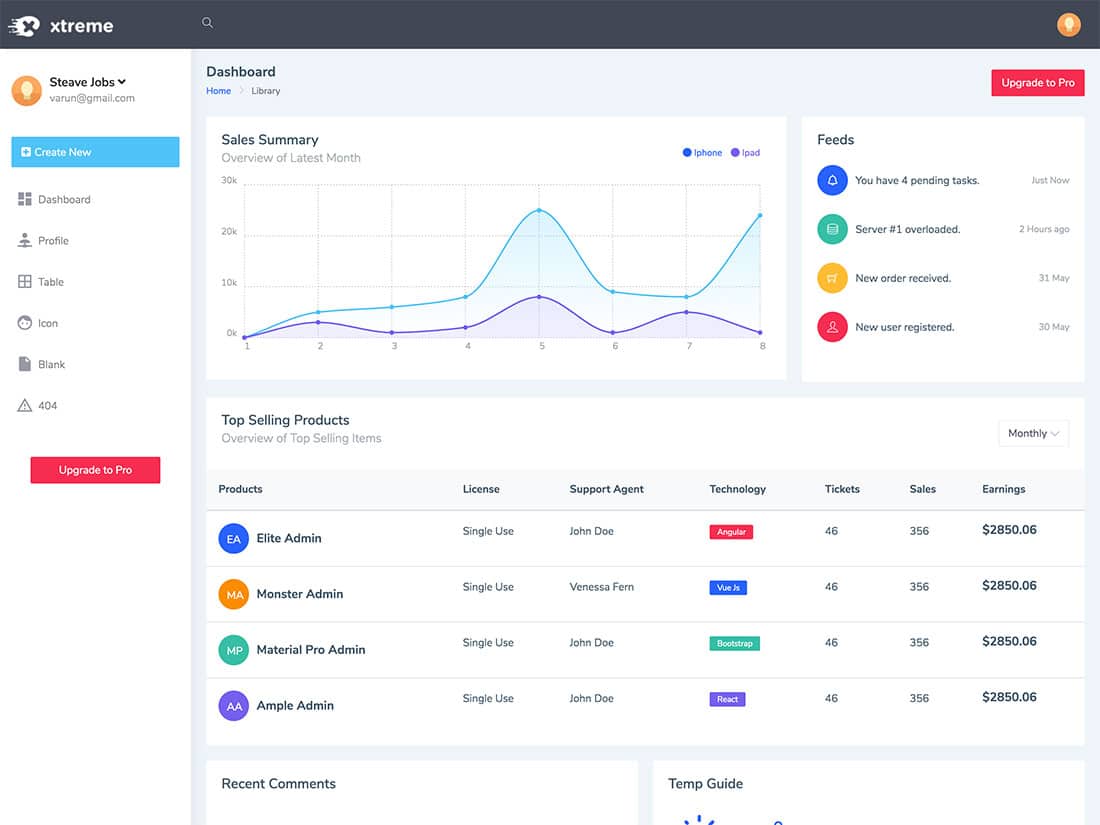Click the new user registered icon

[x=832, y=327]
